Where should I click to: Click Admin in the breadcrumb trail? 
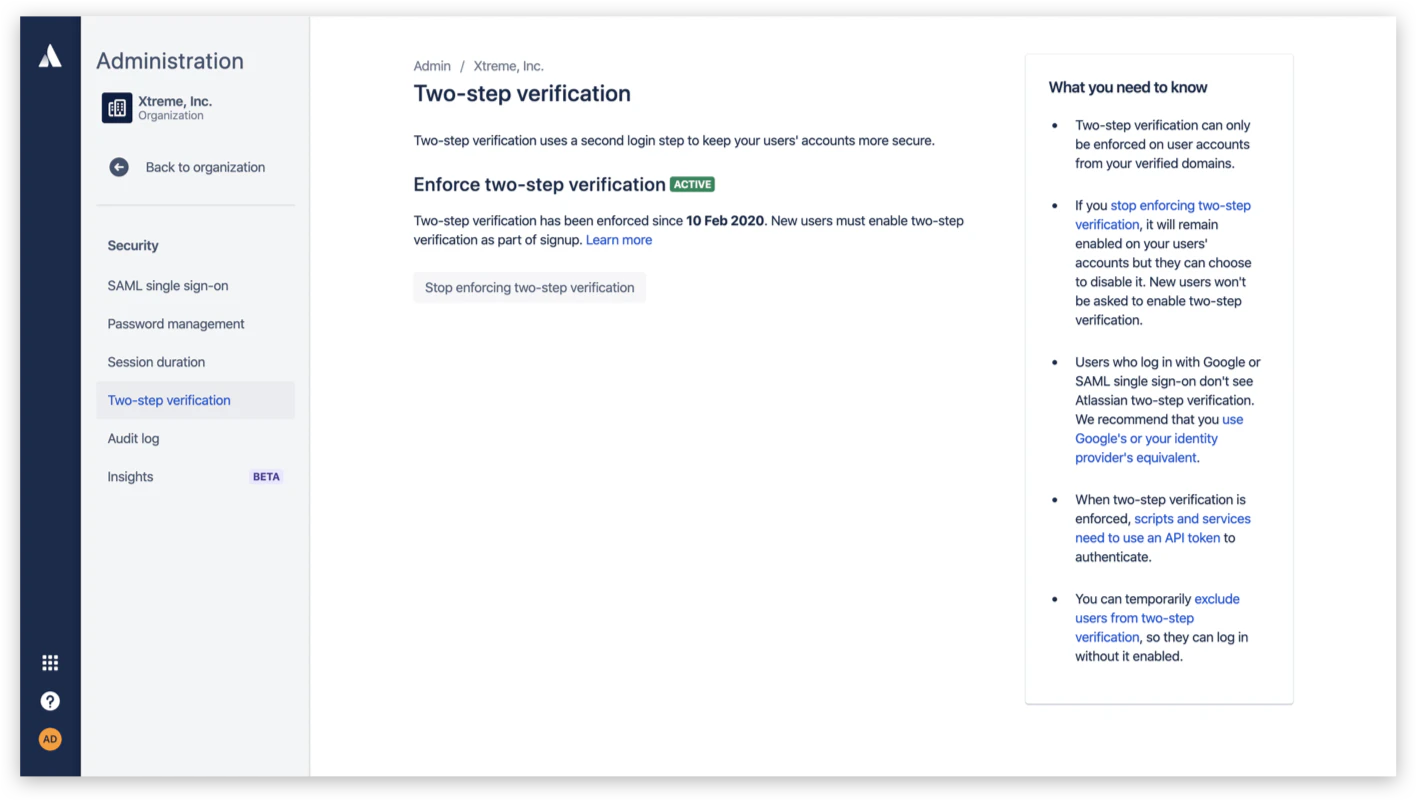coord(432,65)
